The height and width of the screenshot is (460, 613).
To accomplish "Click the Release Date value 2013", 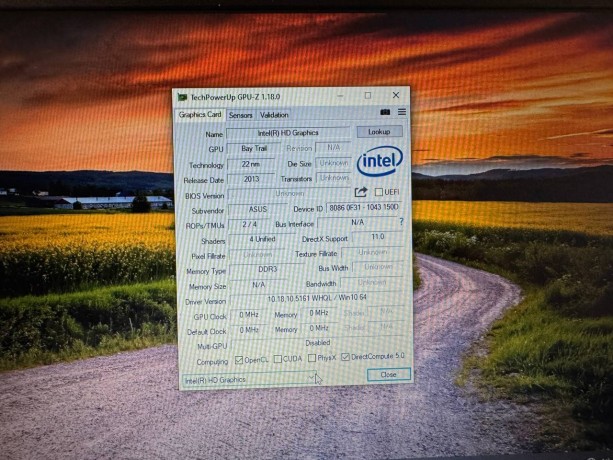I will pyautogui.click(x=251, y=179).
